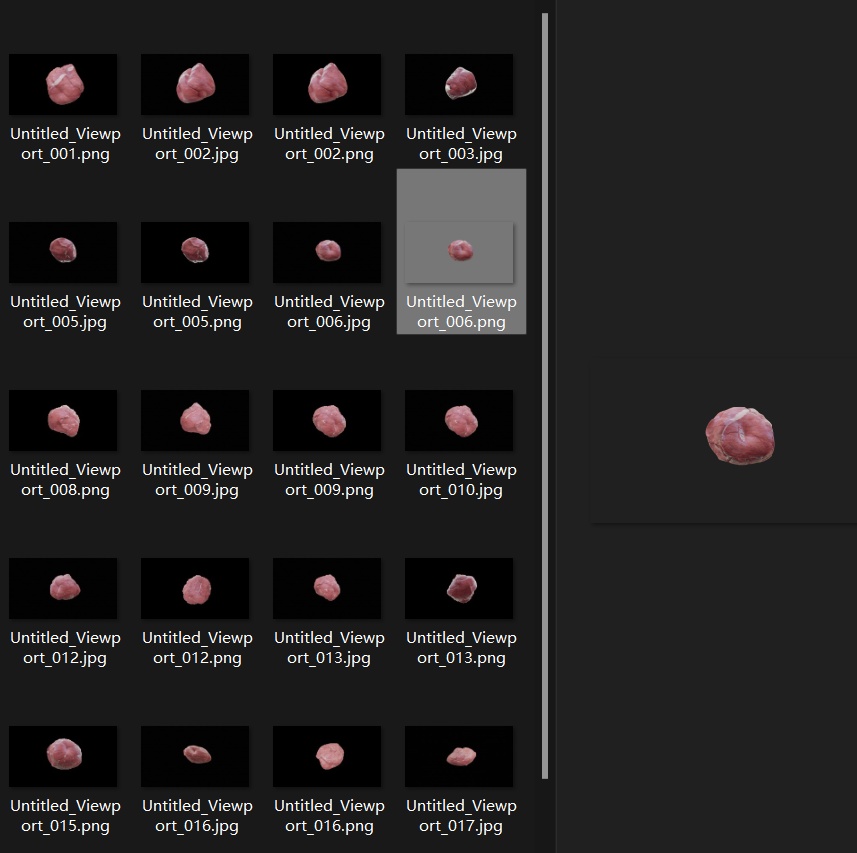Select the Untitled_Viewport_003.jpg thumbnail
Screen dimensions: 857x853
pyautogui.click(x=459, y=84)
